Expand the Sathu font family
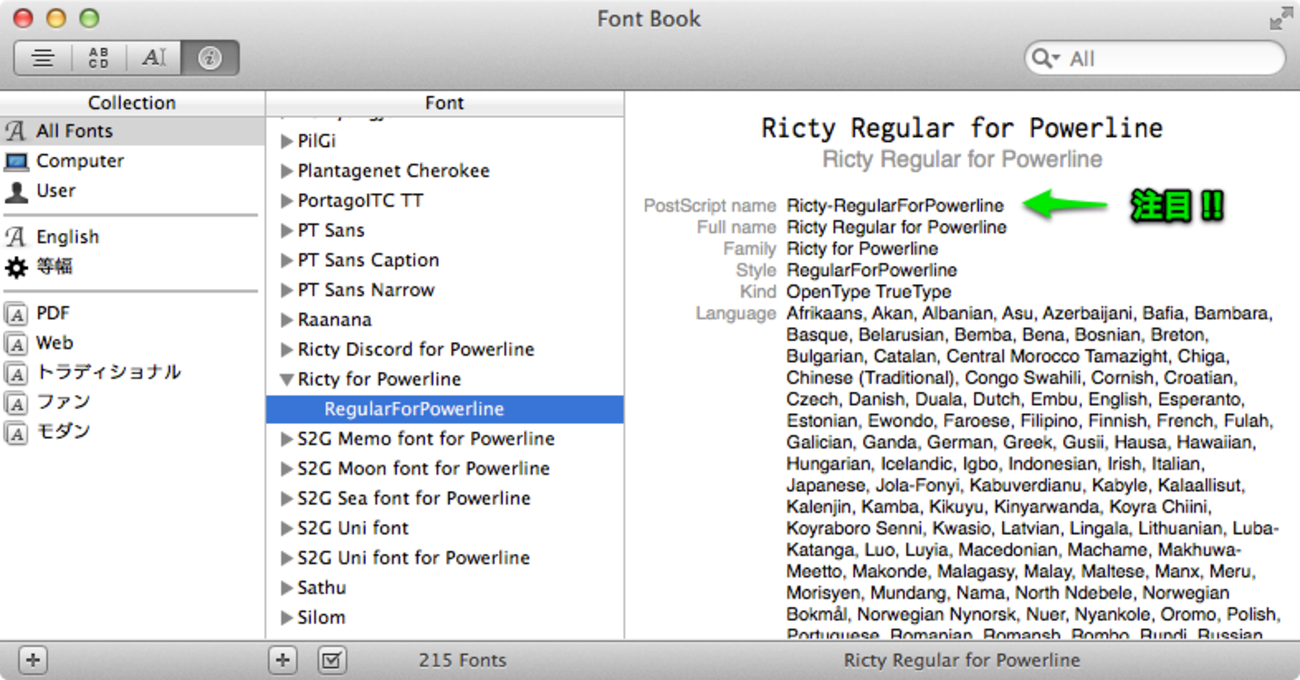The width and height of the screenshot is (1300, 680). tap(287, 588)
